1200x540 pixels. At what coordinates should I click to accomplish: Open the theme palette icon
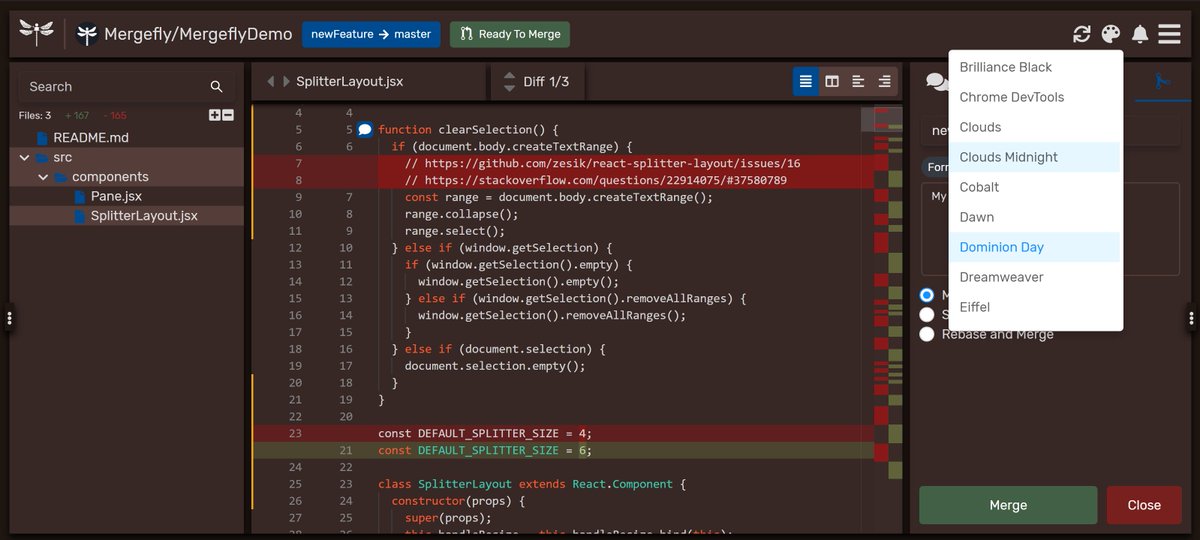1111,34
